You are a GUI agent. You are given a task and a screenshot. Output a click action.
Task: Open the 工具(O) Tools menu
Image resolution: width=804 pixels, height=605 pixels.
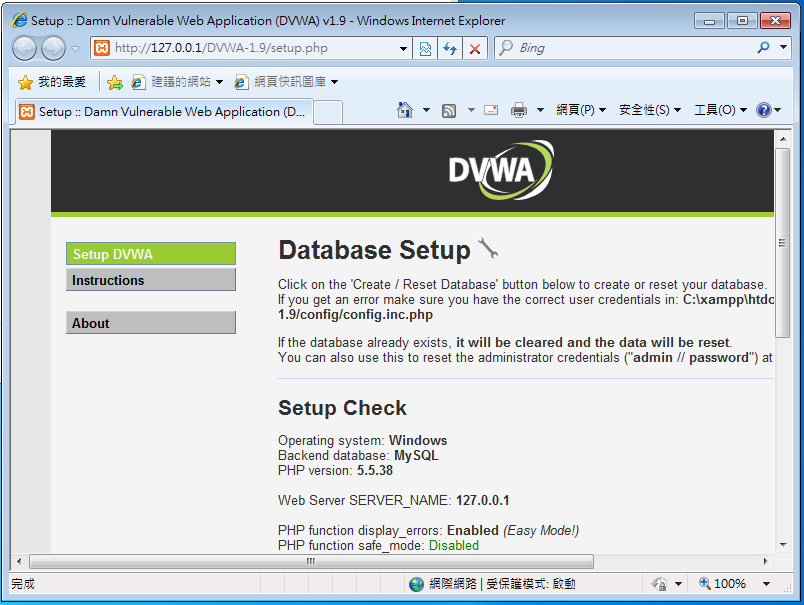pyautogui.click(x=720, y=110)
